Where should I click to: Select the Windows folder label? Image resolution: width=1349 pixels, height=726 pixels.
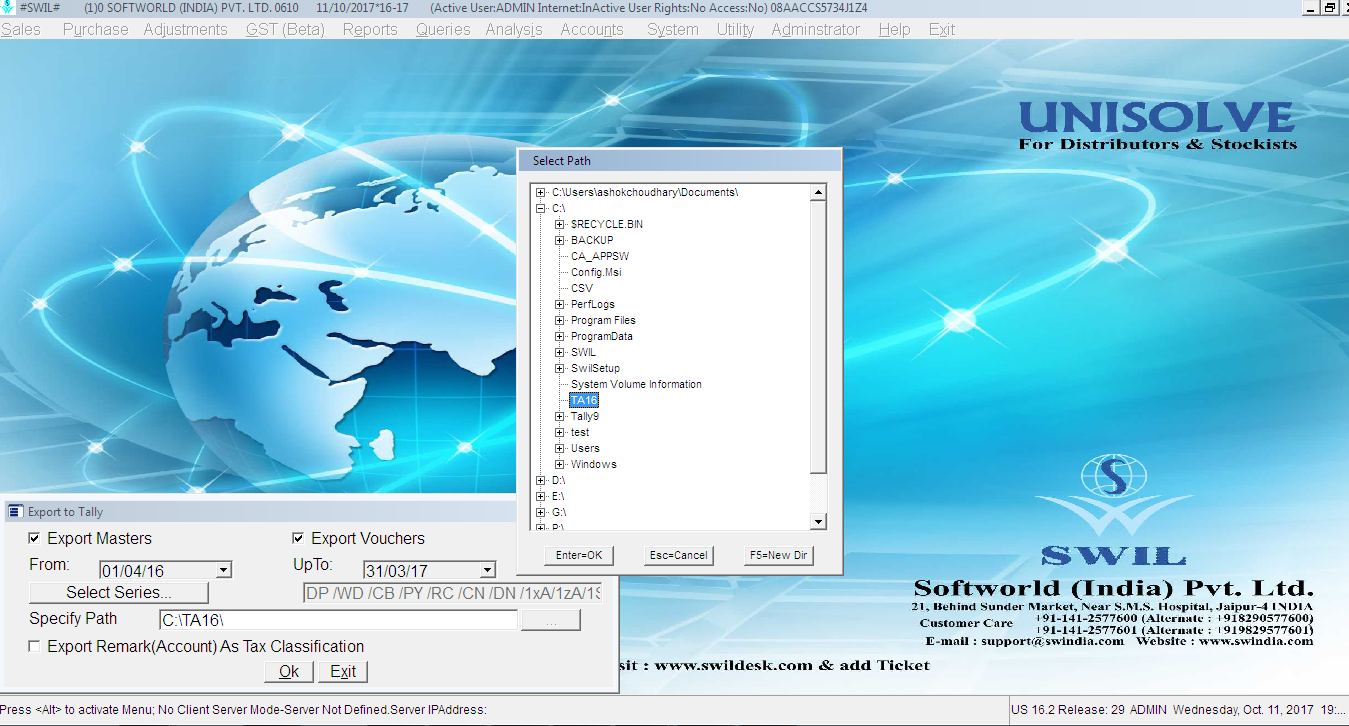tap(594, 464)
